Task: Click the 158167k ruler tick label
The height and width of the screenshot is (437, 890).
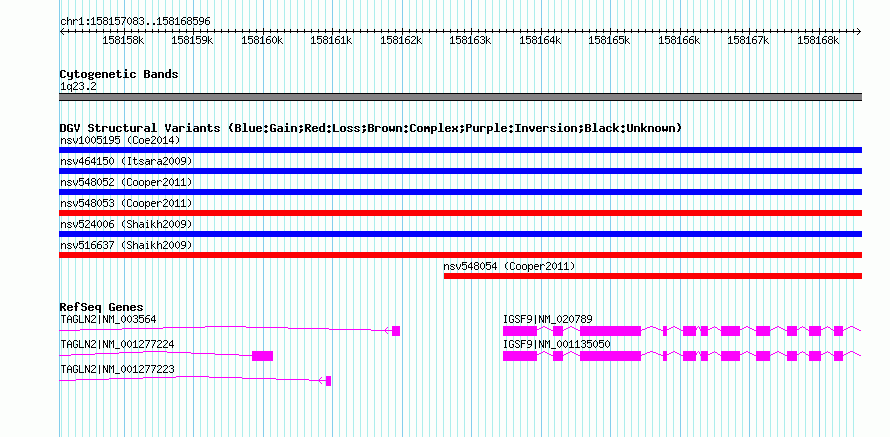Action: click(x=749, y=40)
